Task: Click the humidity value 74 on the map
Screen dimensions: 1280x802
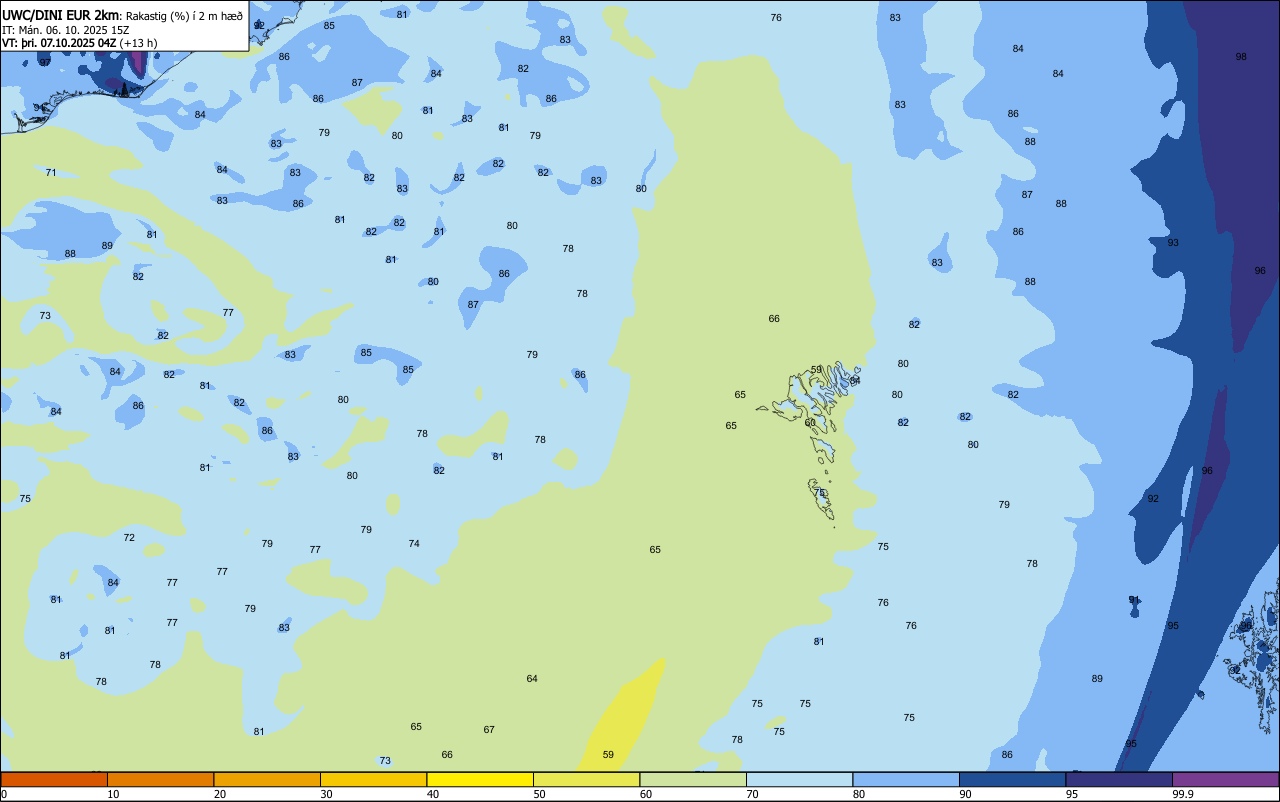Action: point(414,544)
